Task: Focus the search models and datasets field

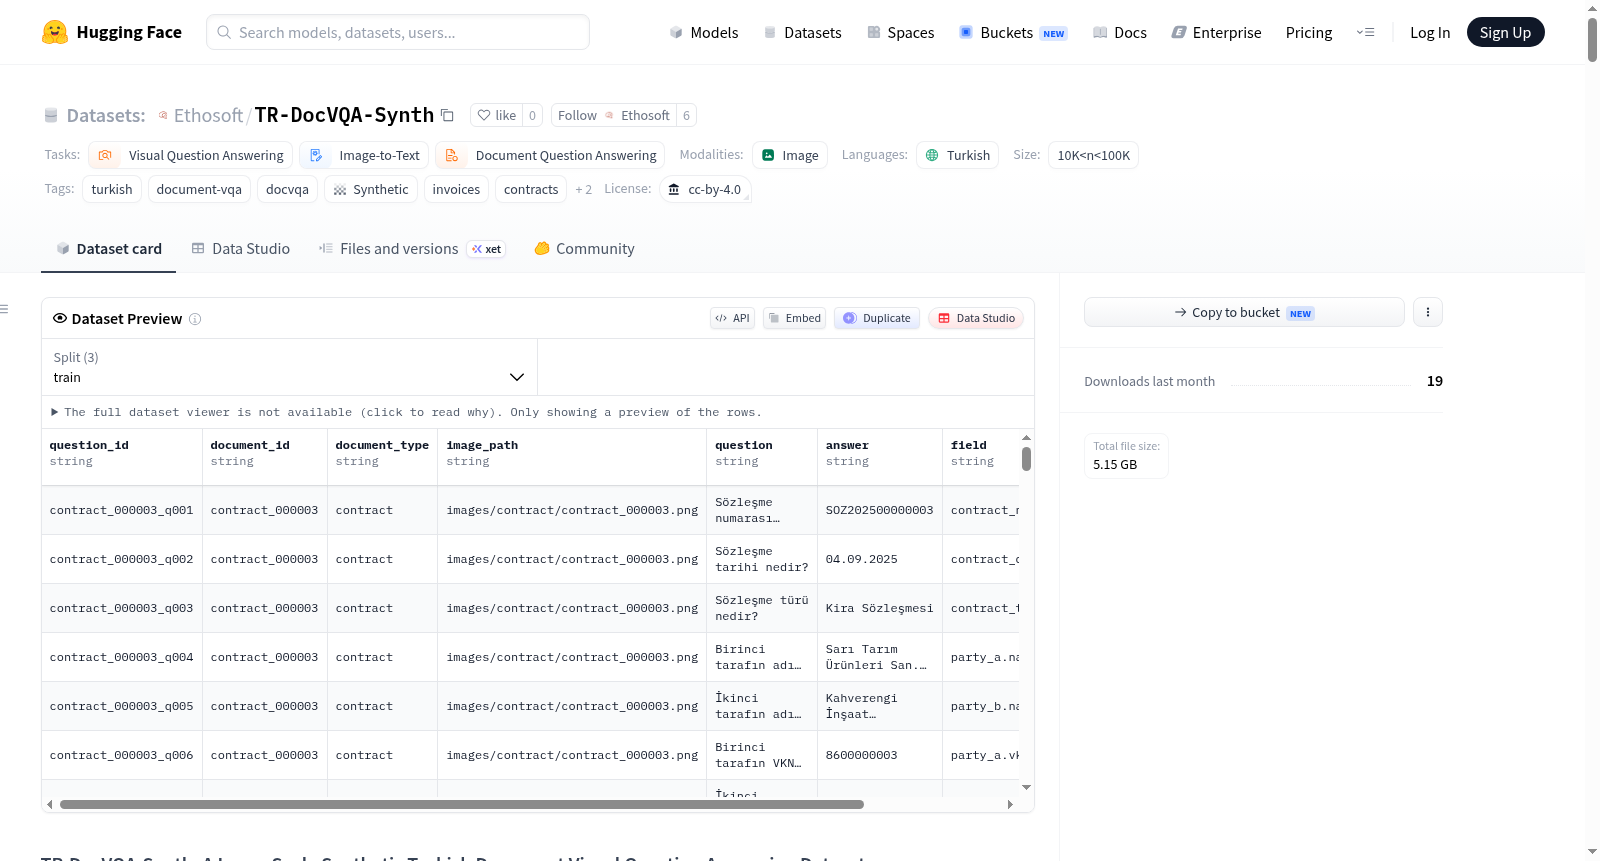Action: pyautogui.click(x=398, y=32)
